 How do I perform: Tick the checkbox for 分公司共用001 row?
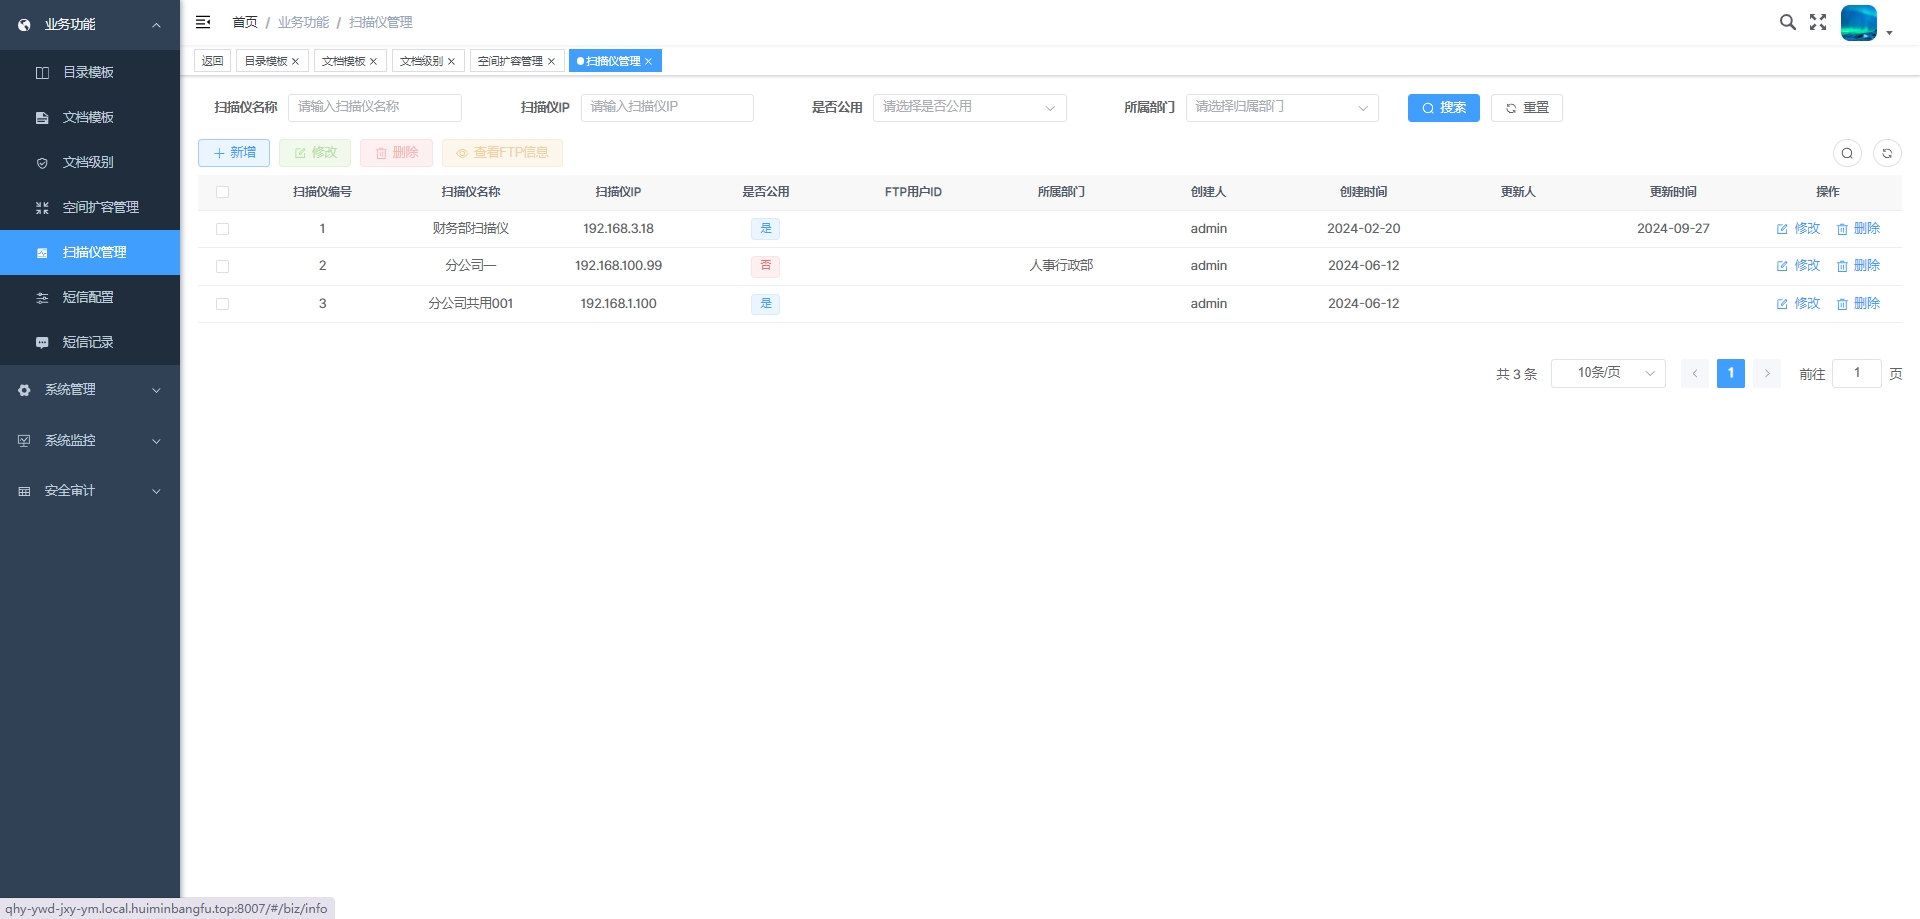222,304
